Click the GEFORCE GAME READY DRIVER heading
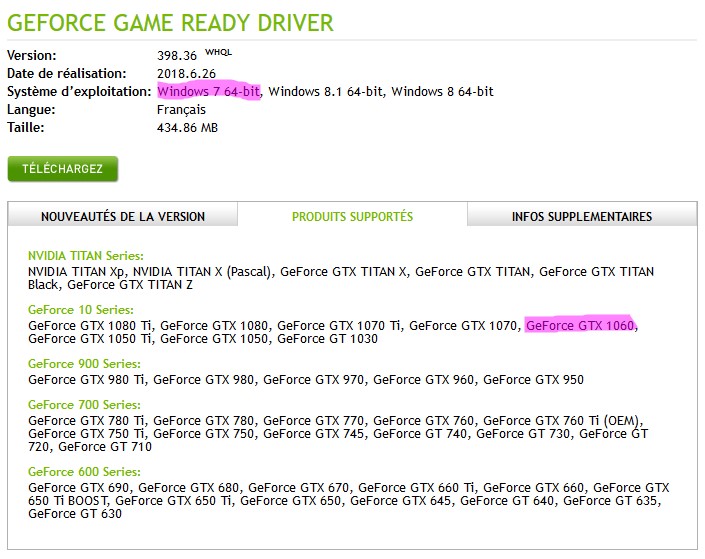This screenshot has width=705, height=559. point(170,23)
